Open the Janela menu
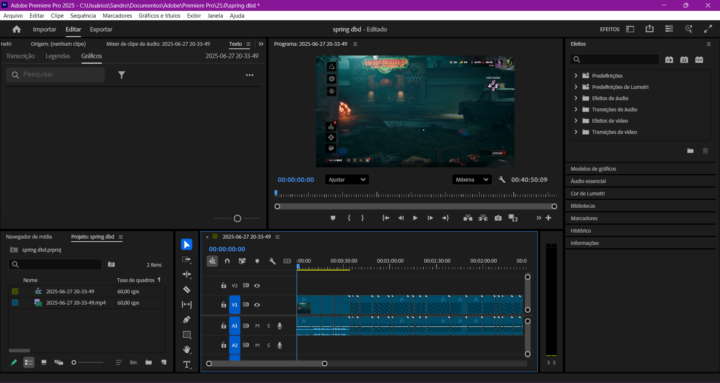720x383 pixels. [215, 16]
